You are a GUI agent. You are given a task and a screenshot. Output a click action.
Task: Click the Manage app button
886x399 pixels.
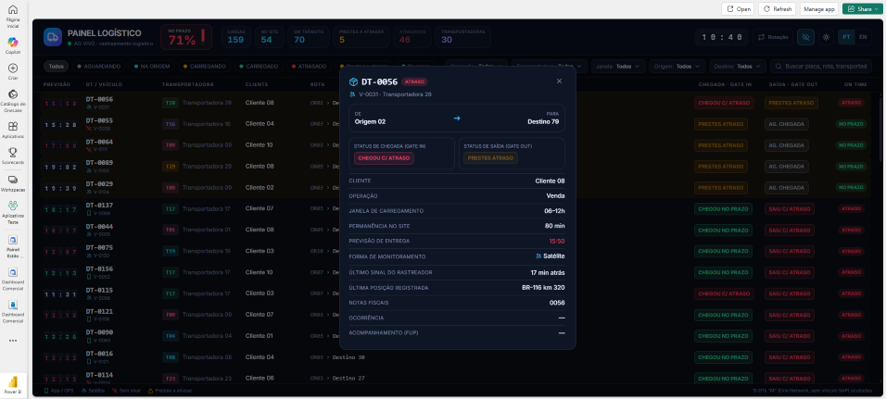click(x=819, y=9)
